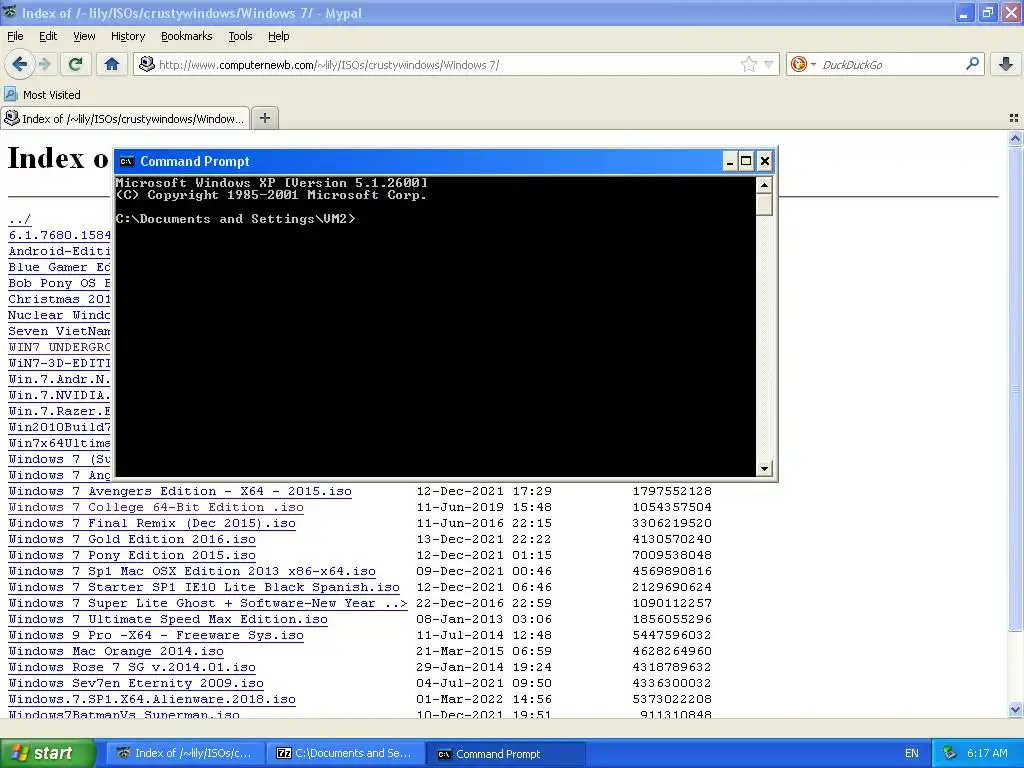Screen dimensions: 1024x768
Task: Open the File menu
Action: [x=15, y=36]
